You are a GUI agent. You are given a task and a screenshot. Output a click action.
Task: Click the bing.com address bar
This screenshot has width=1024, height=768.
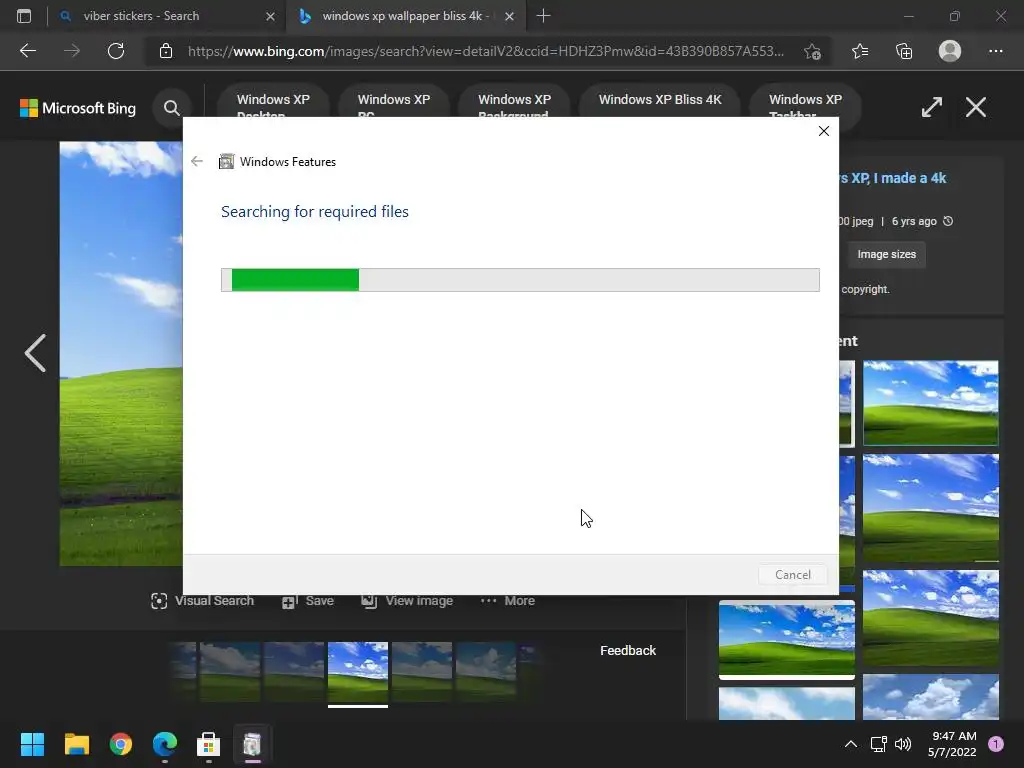coord(486,51)
